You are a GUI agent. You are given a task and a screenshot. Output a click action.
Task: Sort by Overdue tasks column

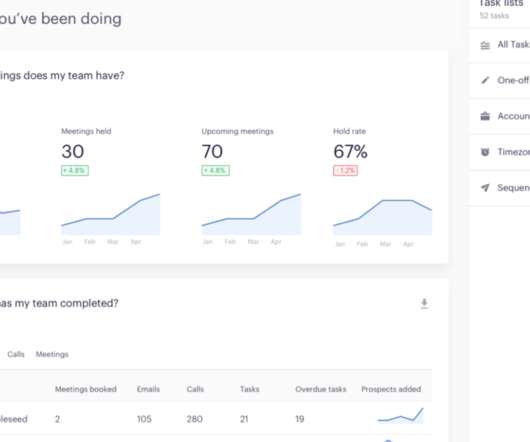point(321,389)
